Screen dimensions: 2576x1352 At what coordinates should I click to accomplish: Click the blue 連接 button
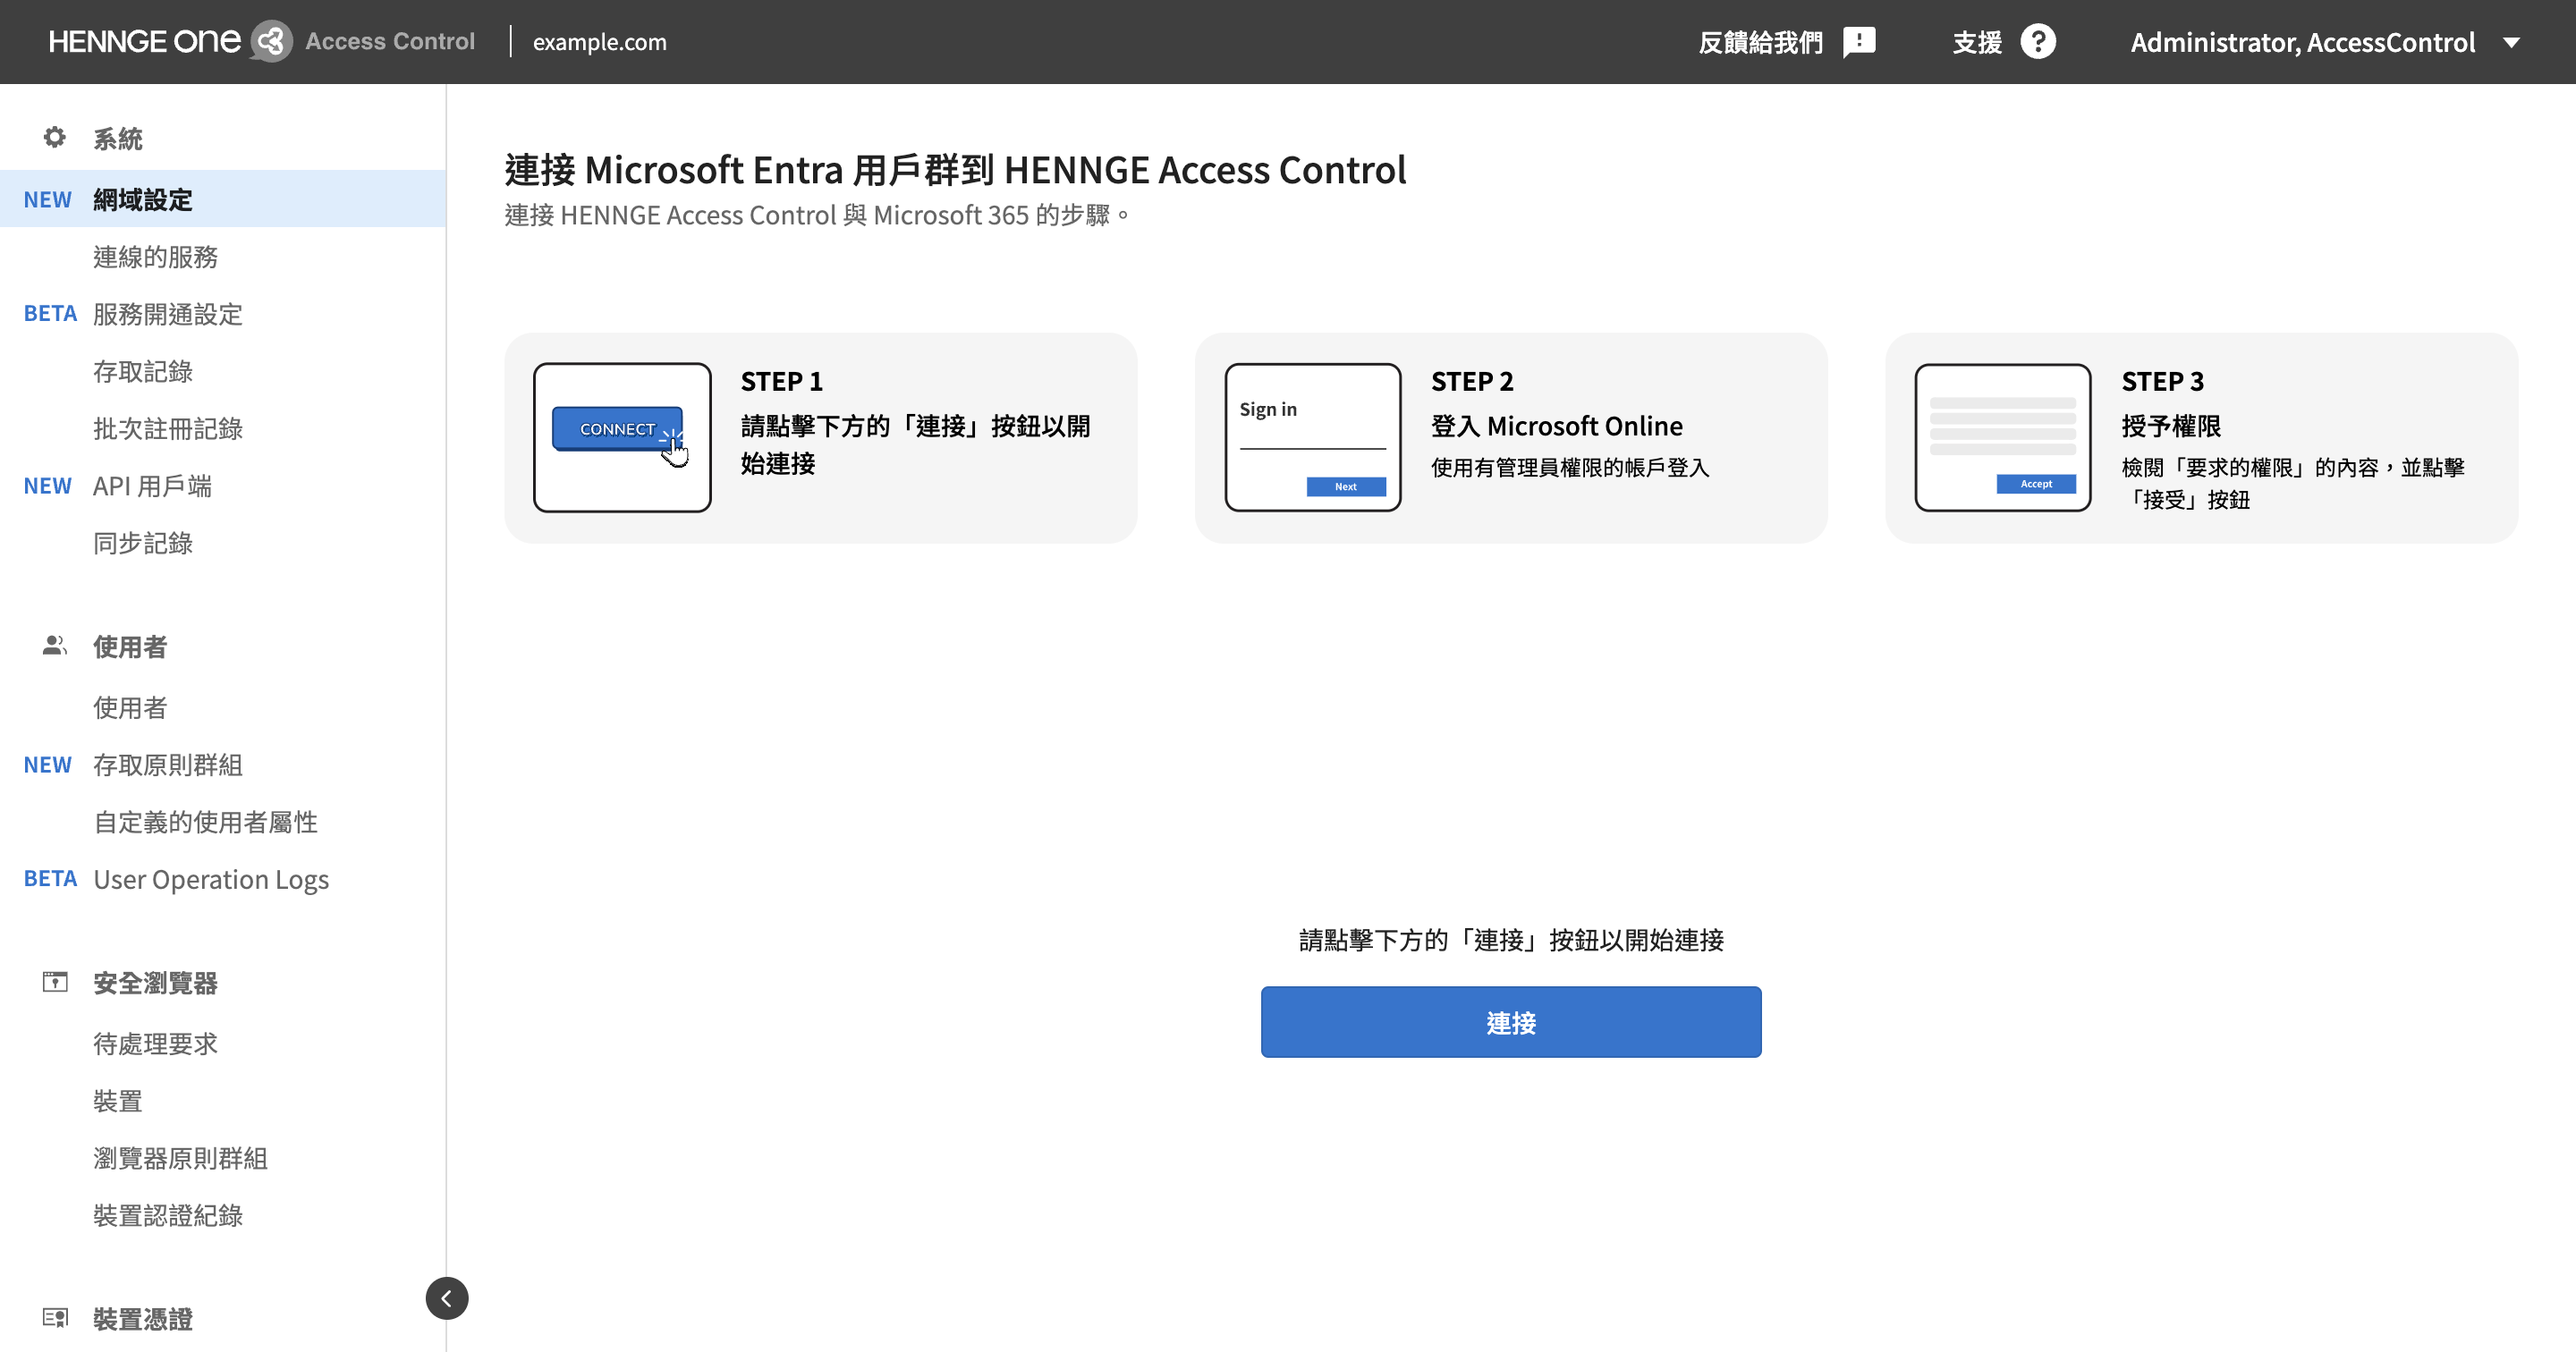(x=1511, y=1022)
